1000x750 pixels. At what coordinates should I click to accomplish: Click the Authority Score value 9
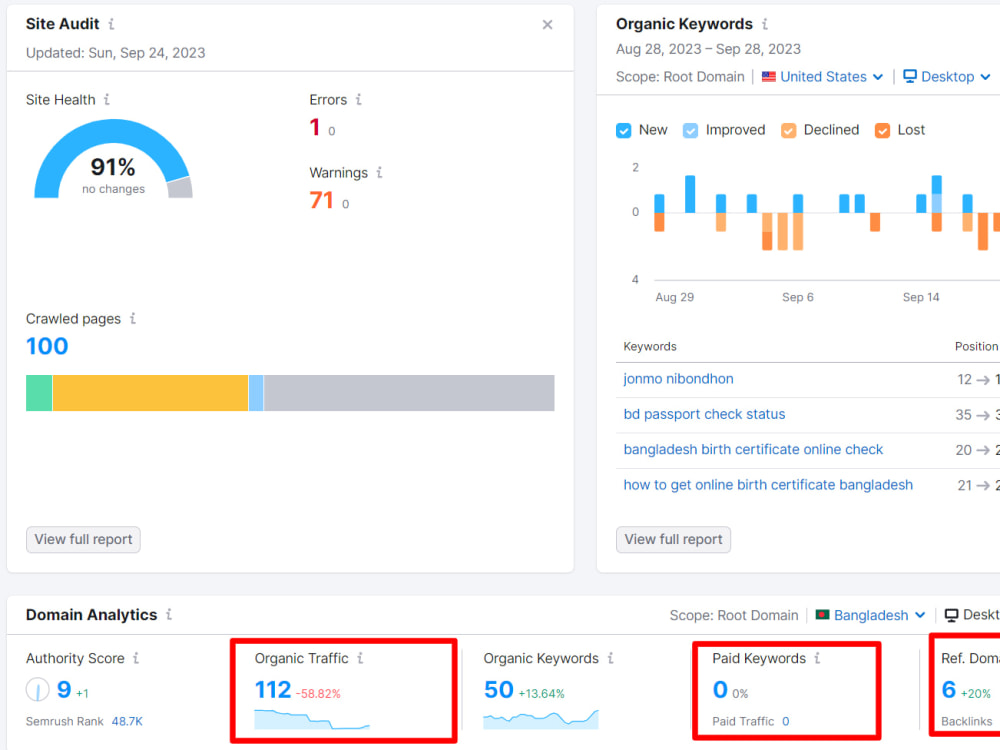pos(64,690)
